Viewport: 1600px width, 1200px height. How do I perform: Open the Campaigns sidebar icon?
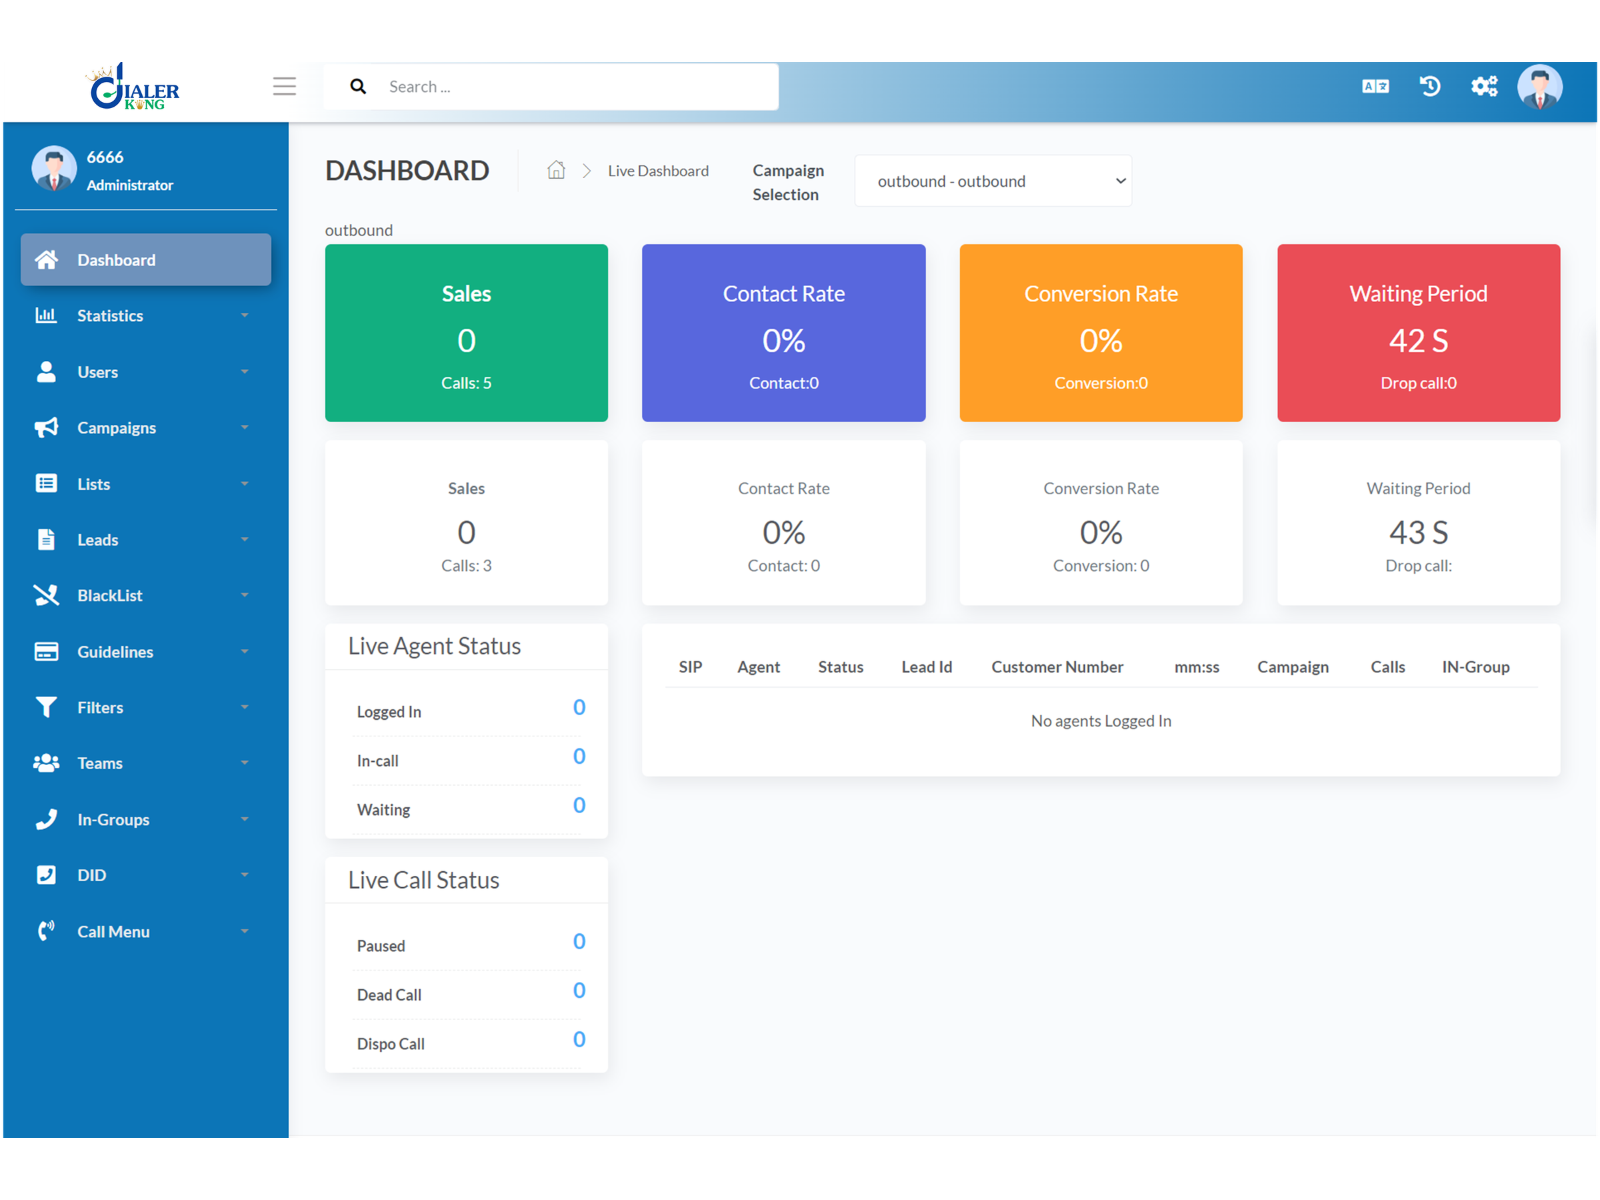click(x=46, y=427)
